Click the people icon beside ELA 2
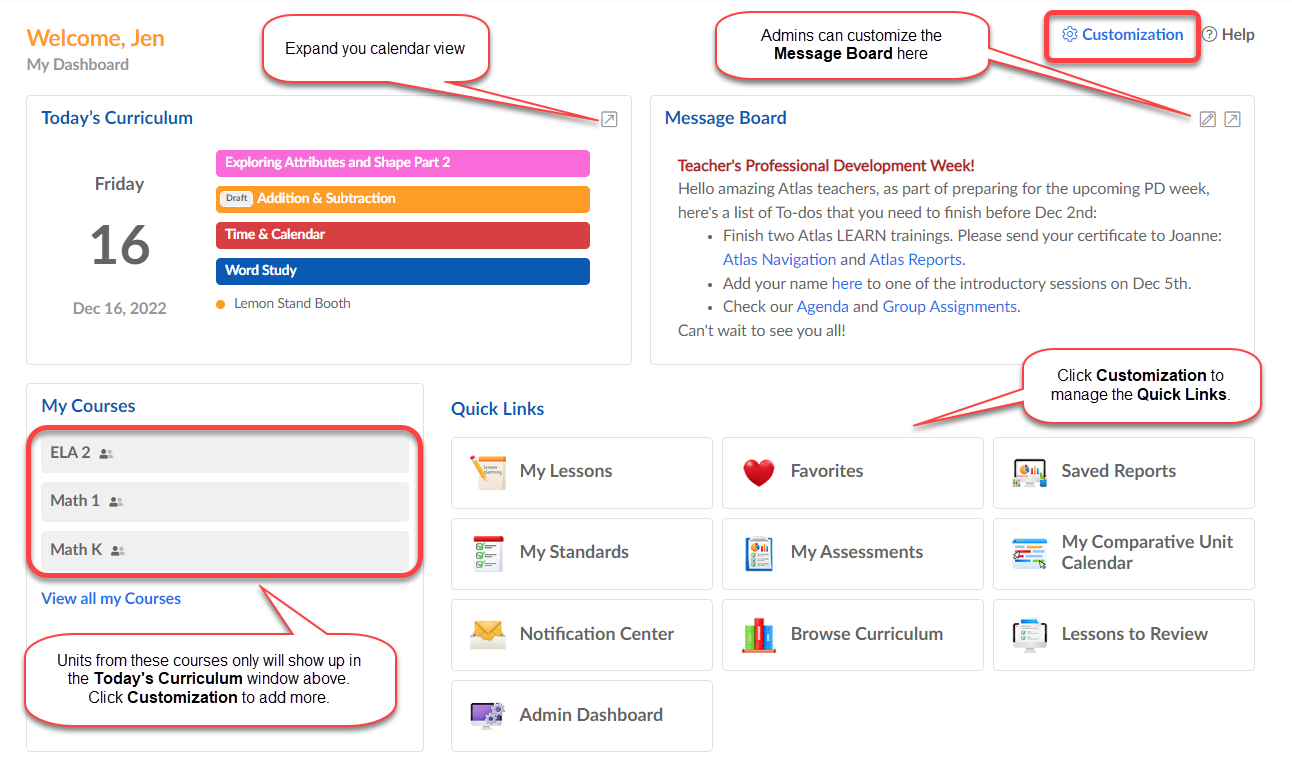The height and width of the screenshot is (773, 1292). click(x=106, y=454)
